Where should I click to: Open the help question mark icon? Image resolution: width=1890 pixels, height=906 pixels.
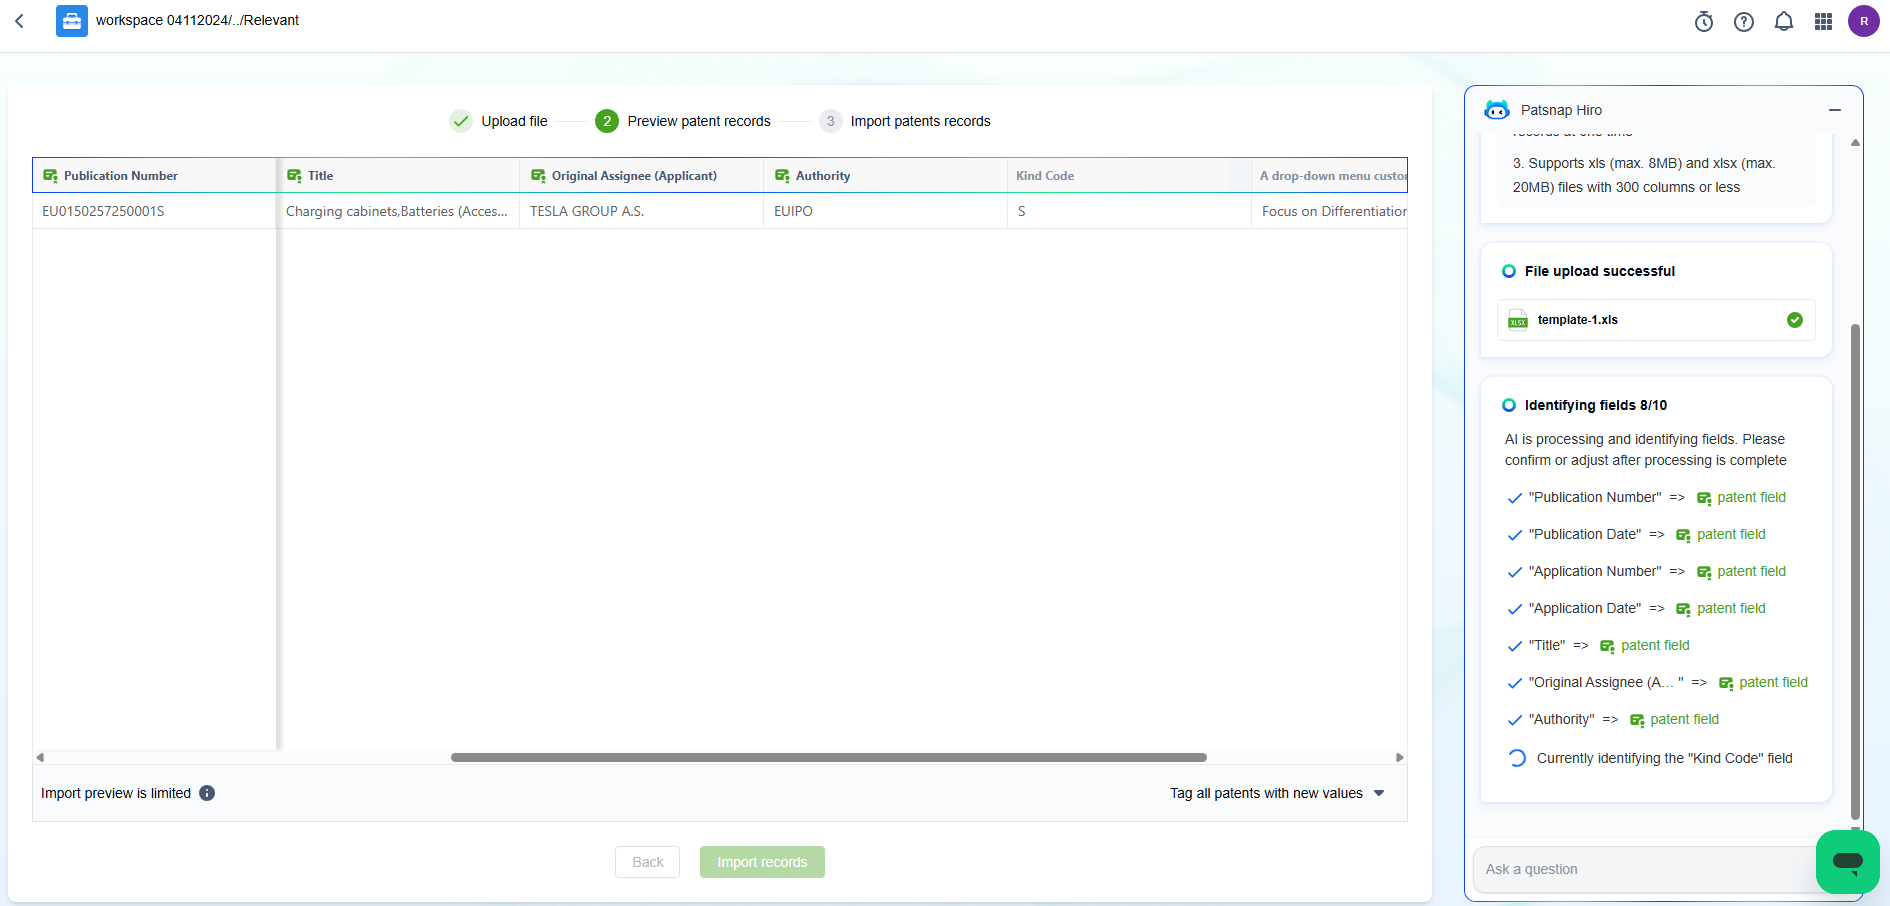coord(1744,22)
